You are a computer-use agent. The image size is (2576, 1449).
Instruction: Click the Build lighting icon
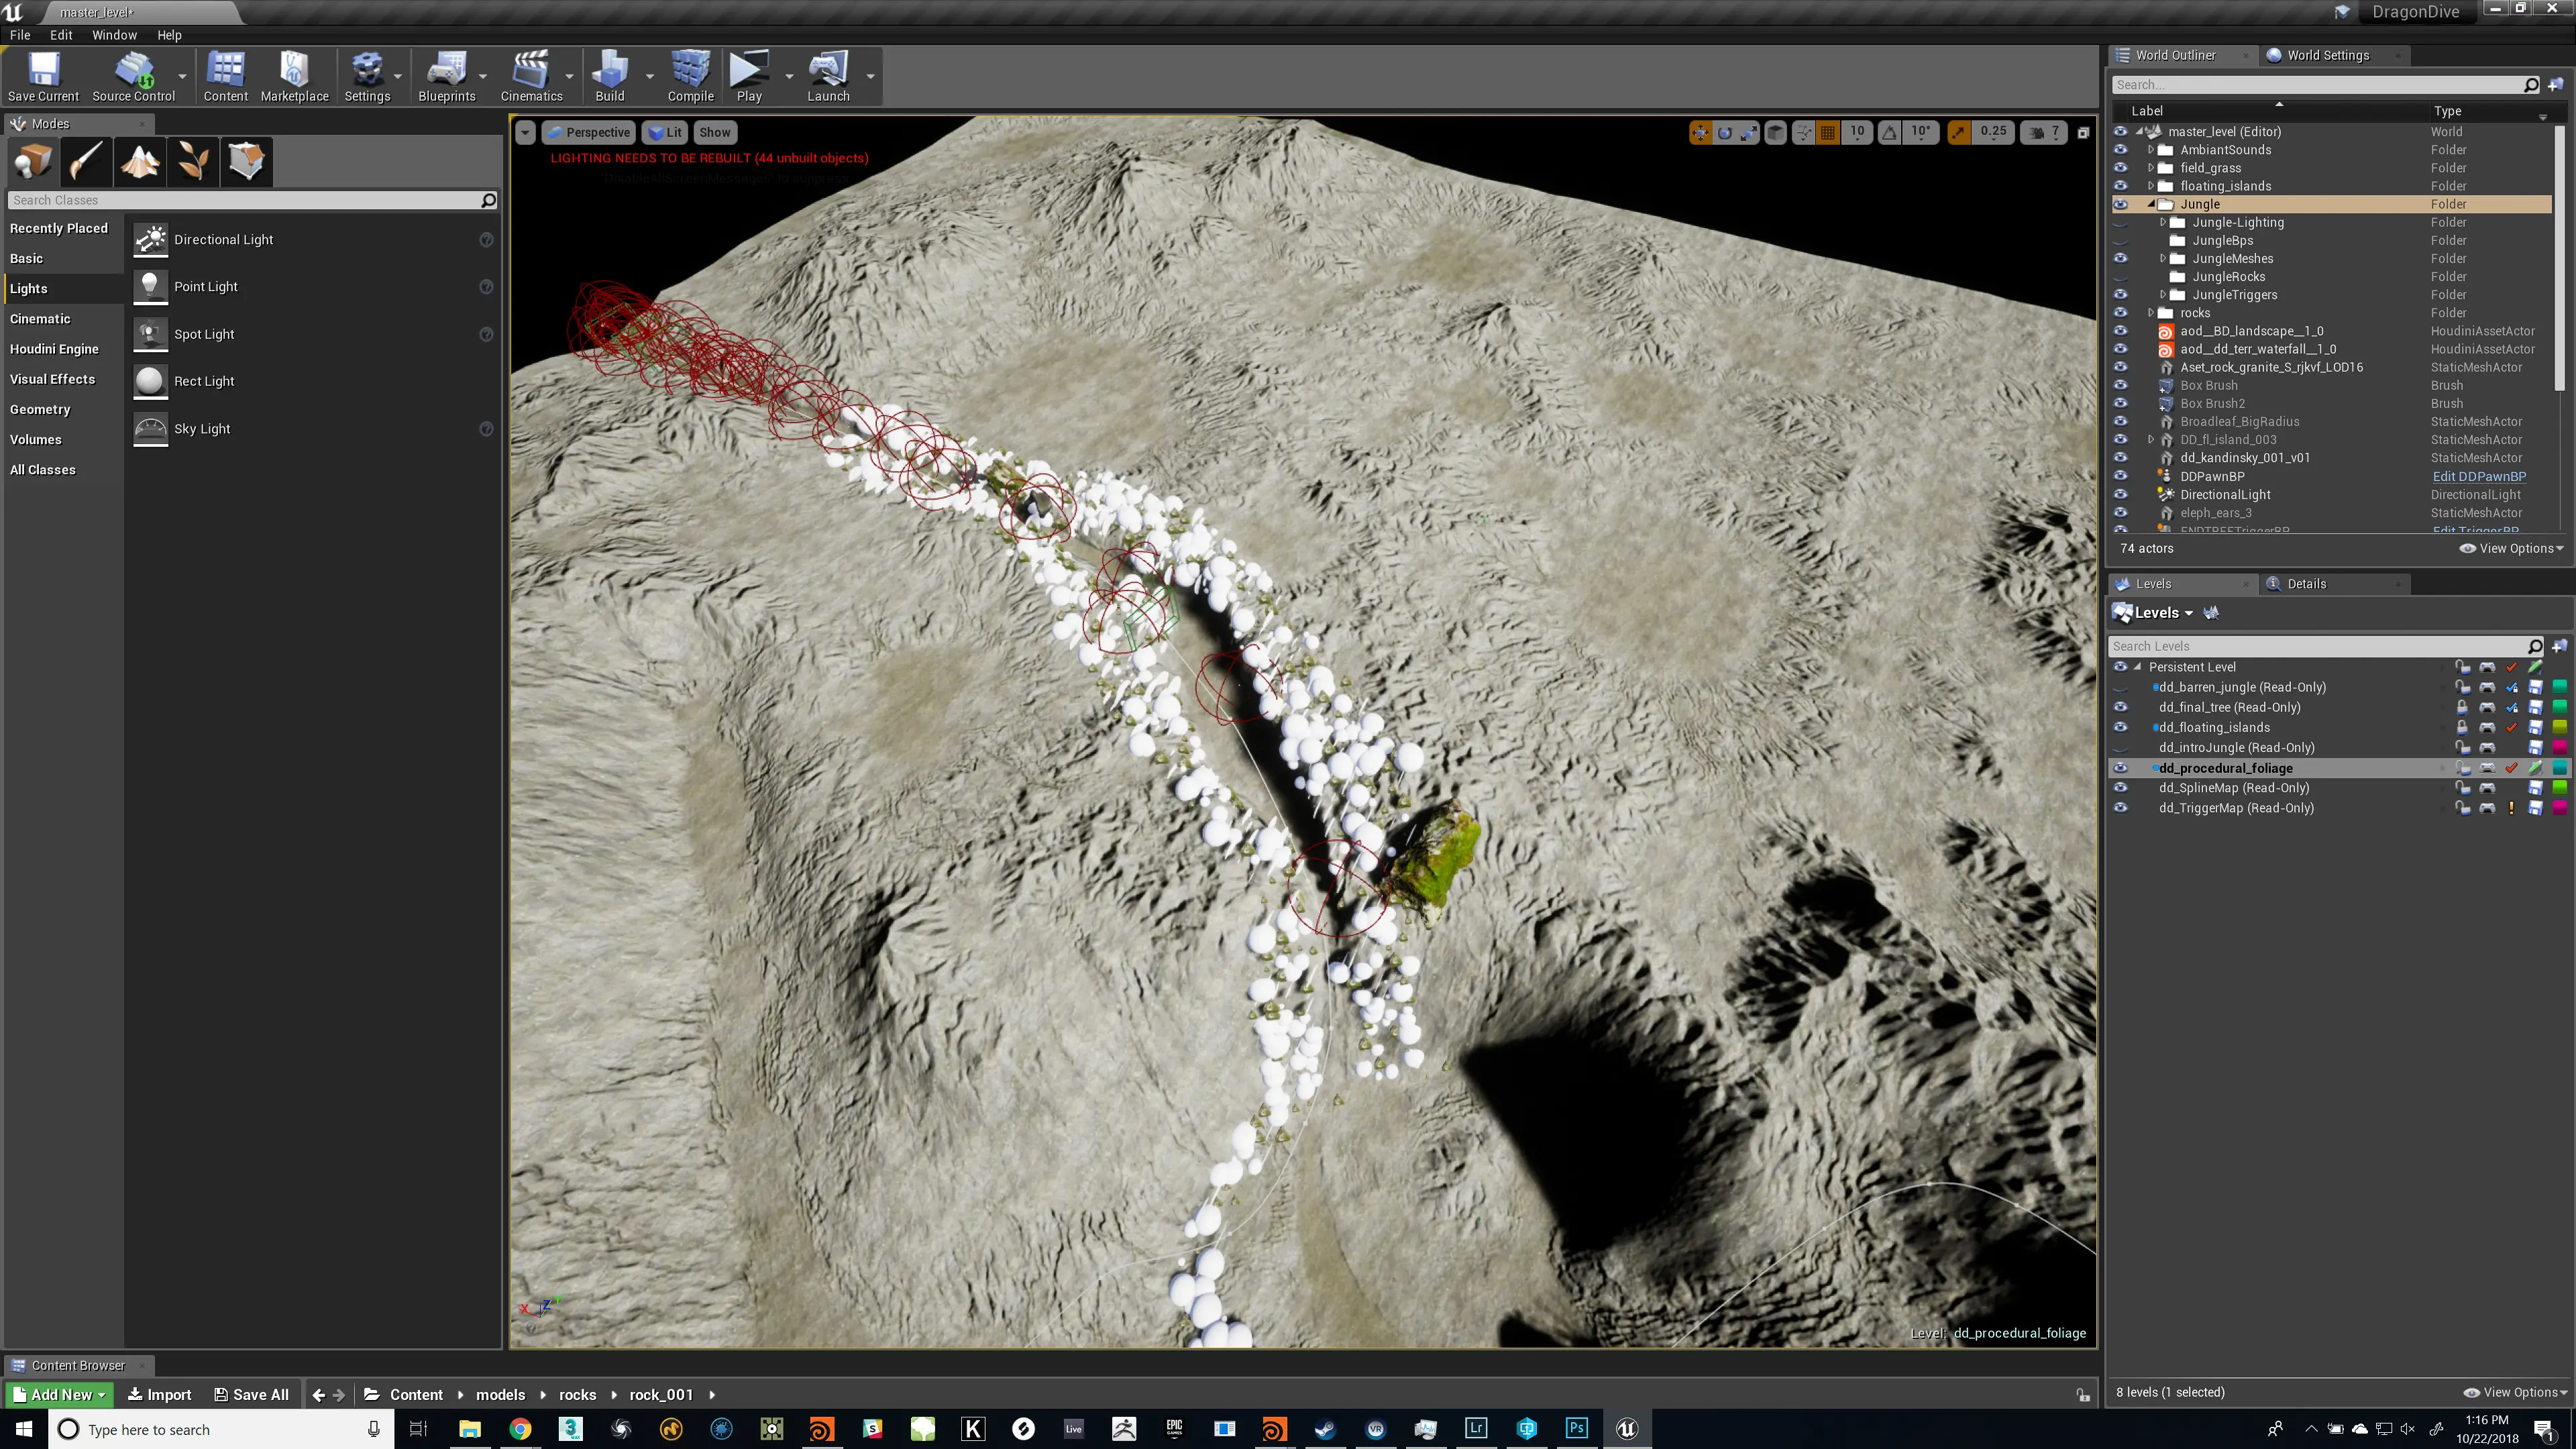[x=609, y=77]
